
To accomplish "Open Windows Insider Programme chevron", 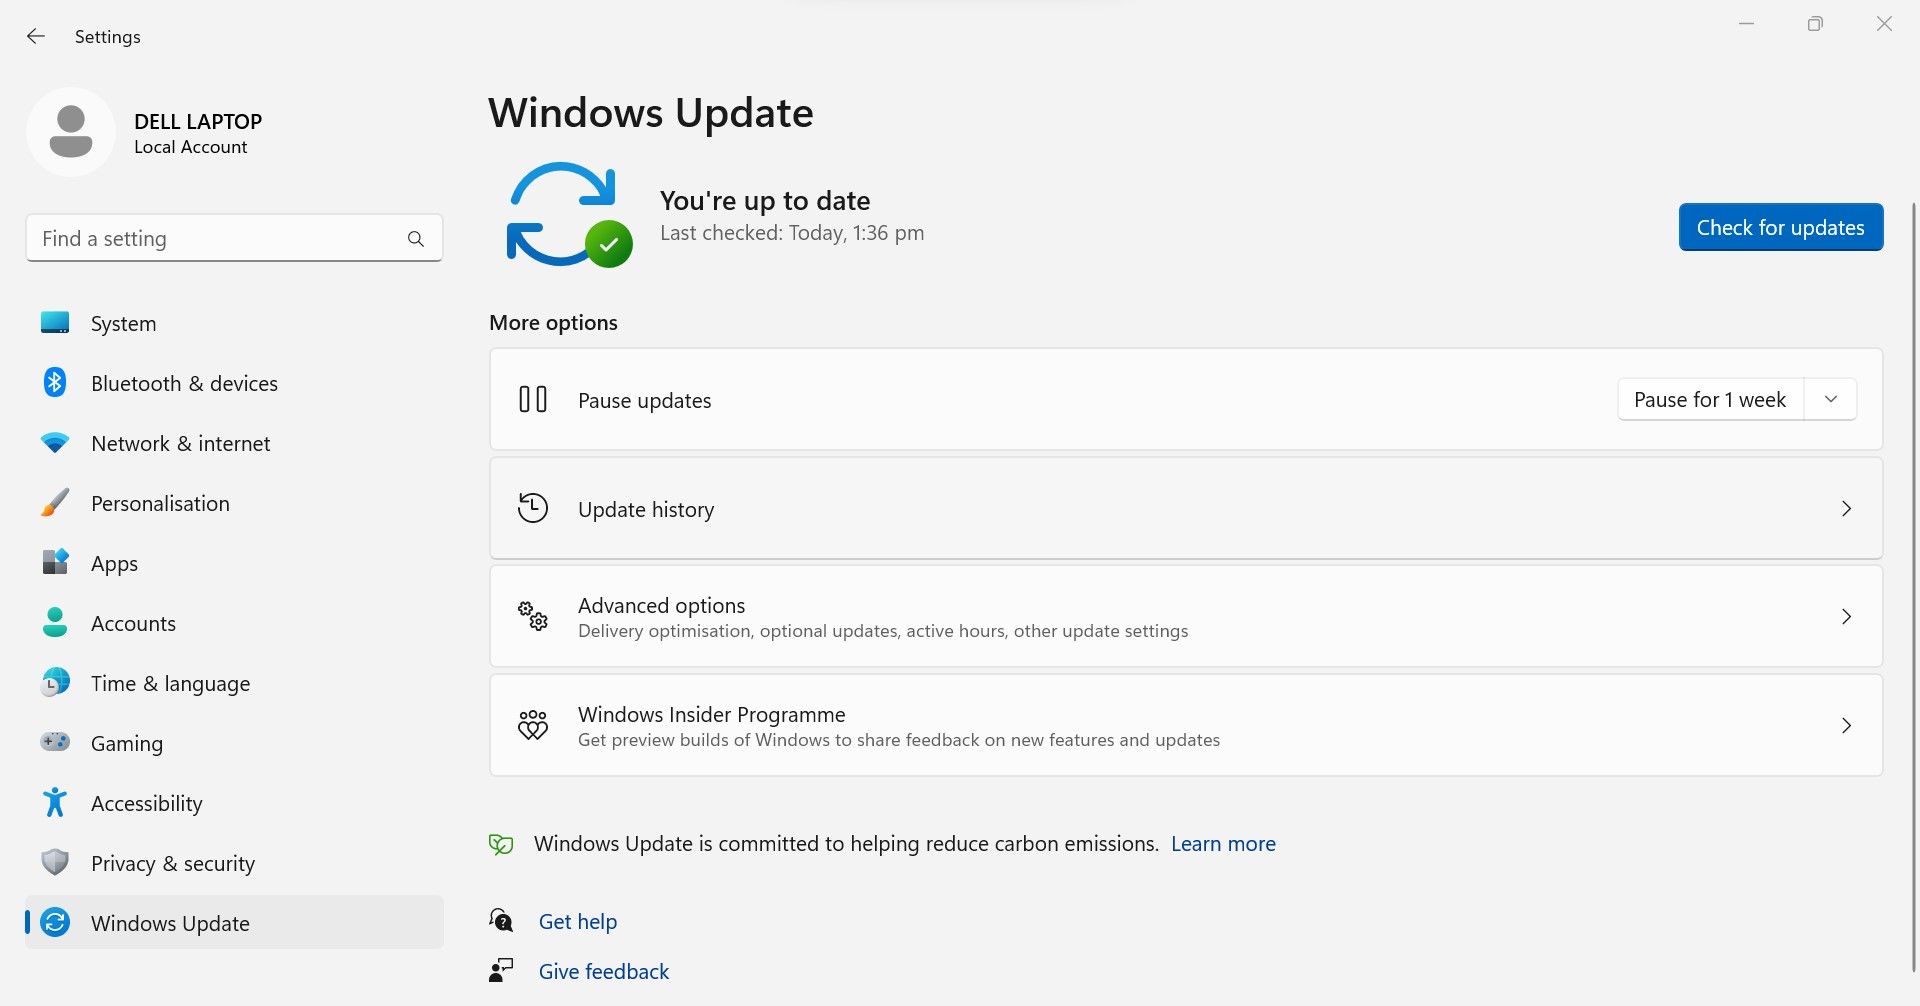I will [x=1846, y=725].
